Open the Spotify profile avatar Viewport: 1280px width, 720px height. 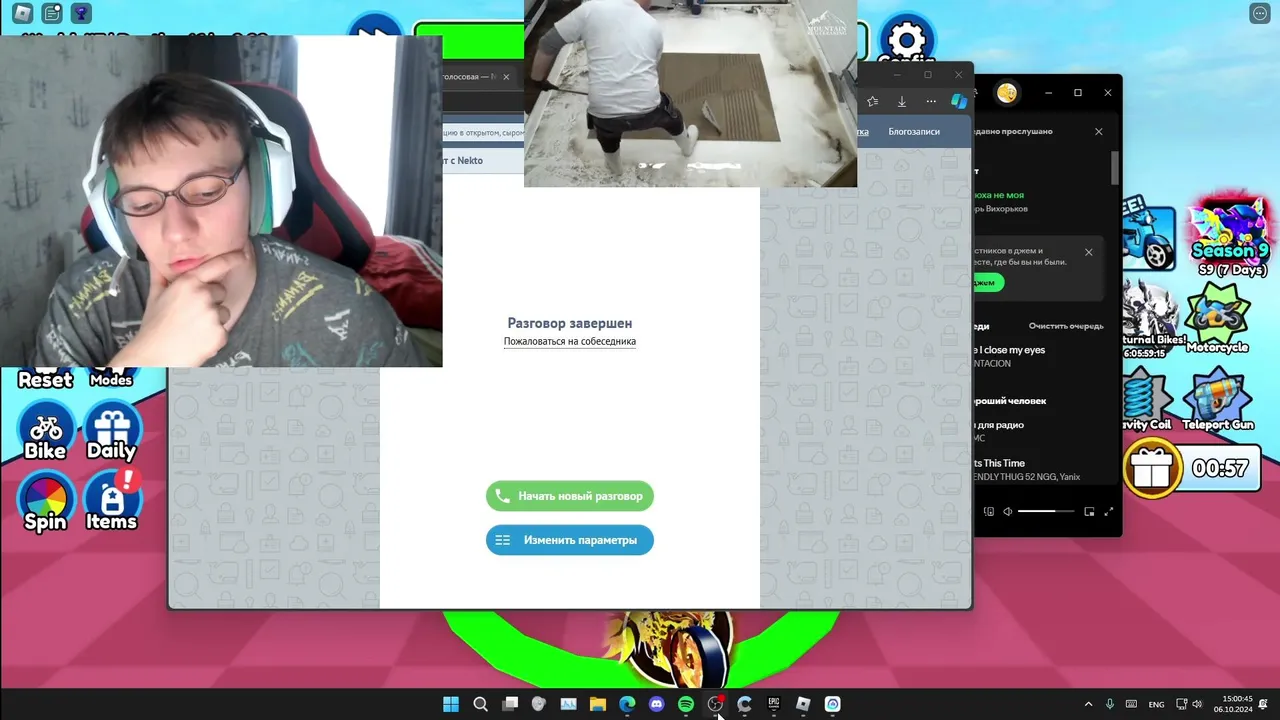tap(1007, 93)
